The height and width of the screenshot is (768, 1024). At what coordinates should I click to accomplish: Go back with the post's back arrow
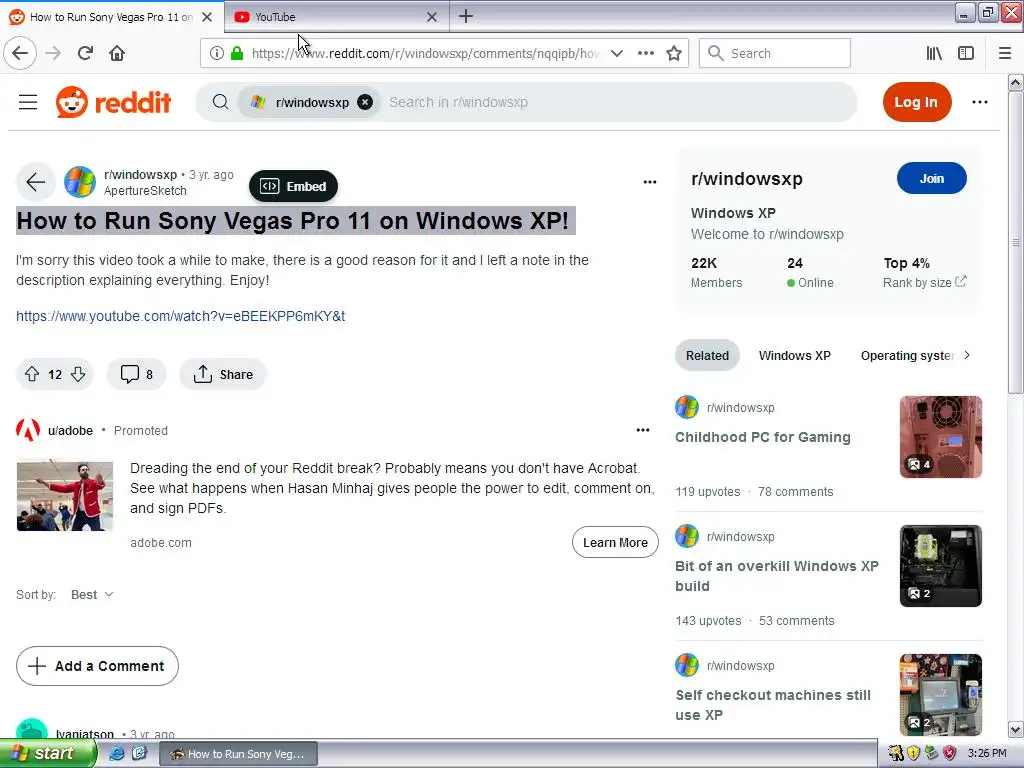pyautogui.click(x=36, y=182)
